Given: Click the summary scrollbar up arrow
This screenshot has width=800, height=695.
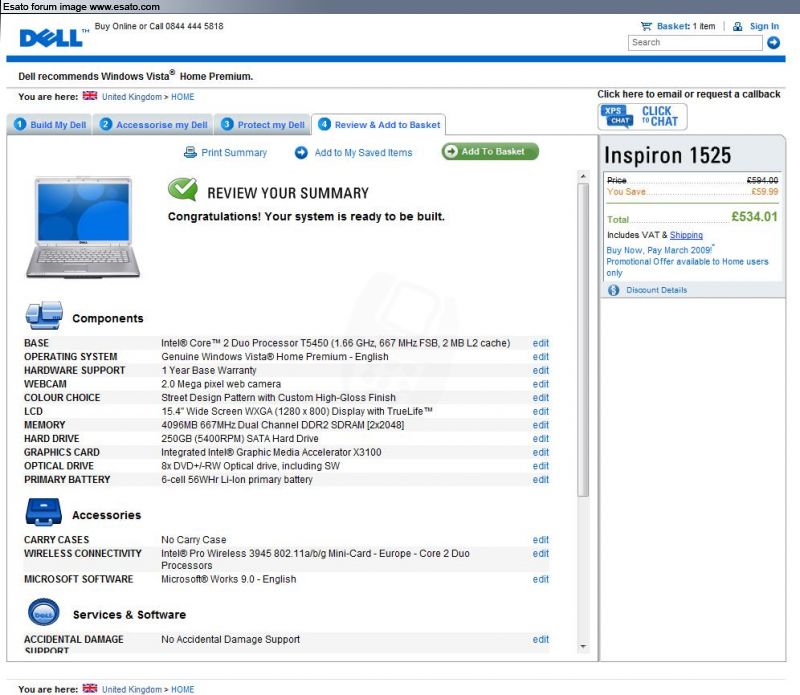Looking at the screenshot, I should coord(583,176).
